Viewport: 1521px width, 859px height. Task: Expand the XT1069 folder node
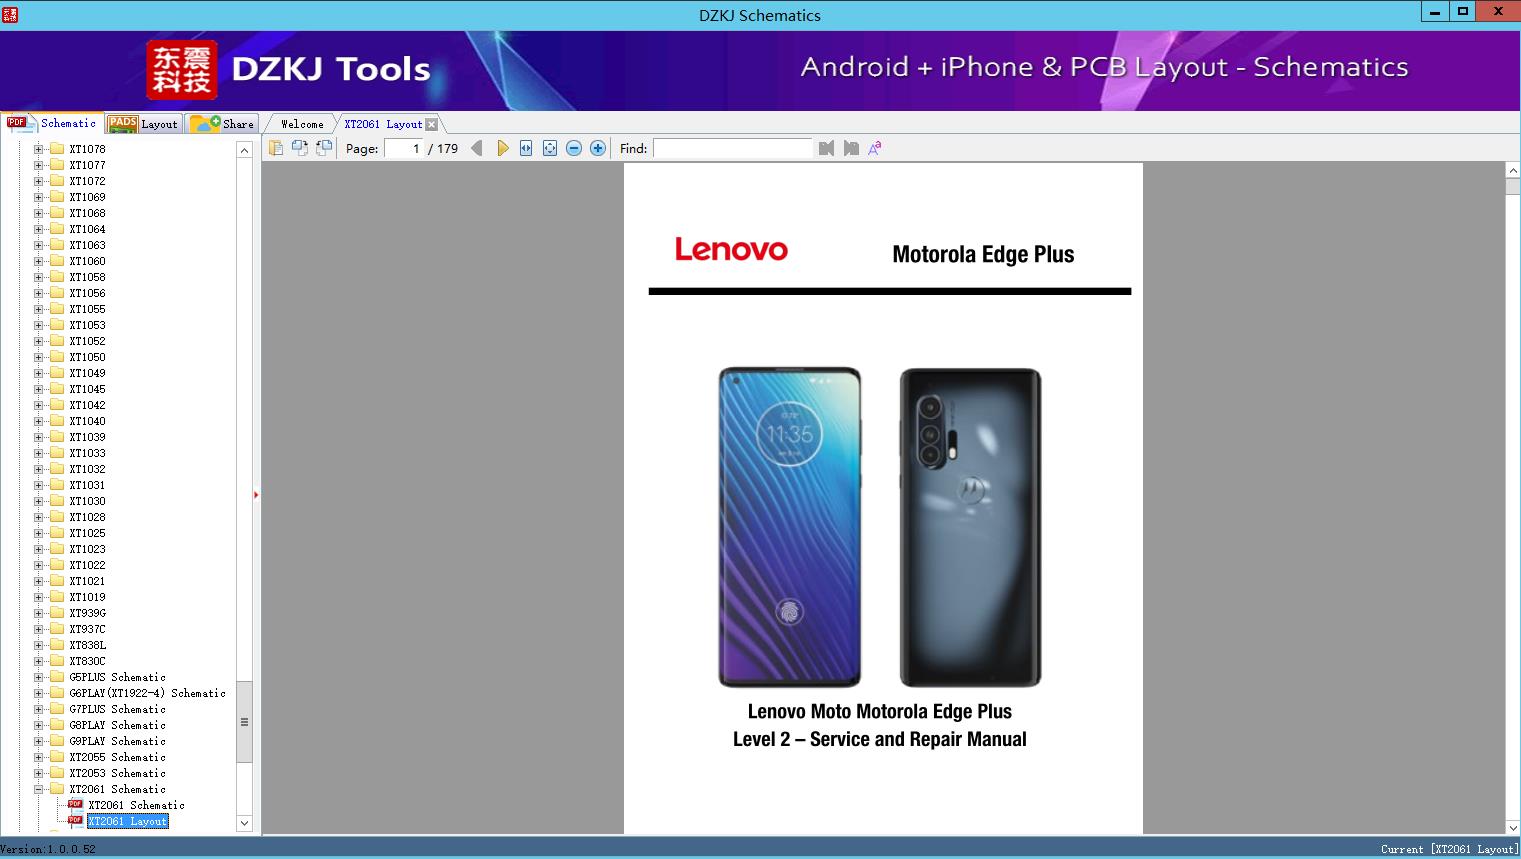click(x=38, y=197)
